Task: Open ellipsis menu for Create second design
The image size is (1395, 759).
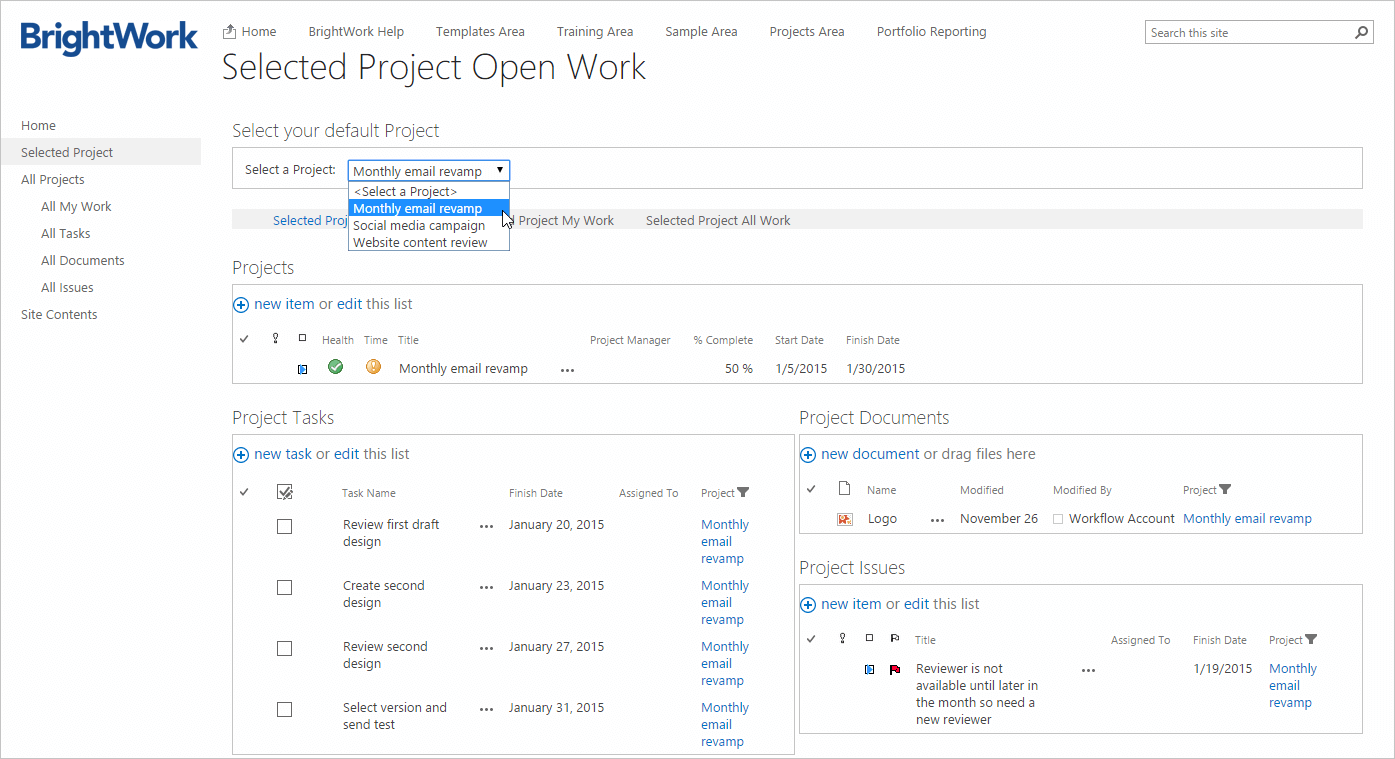Action: 486,587
